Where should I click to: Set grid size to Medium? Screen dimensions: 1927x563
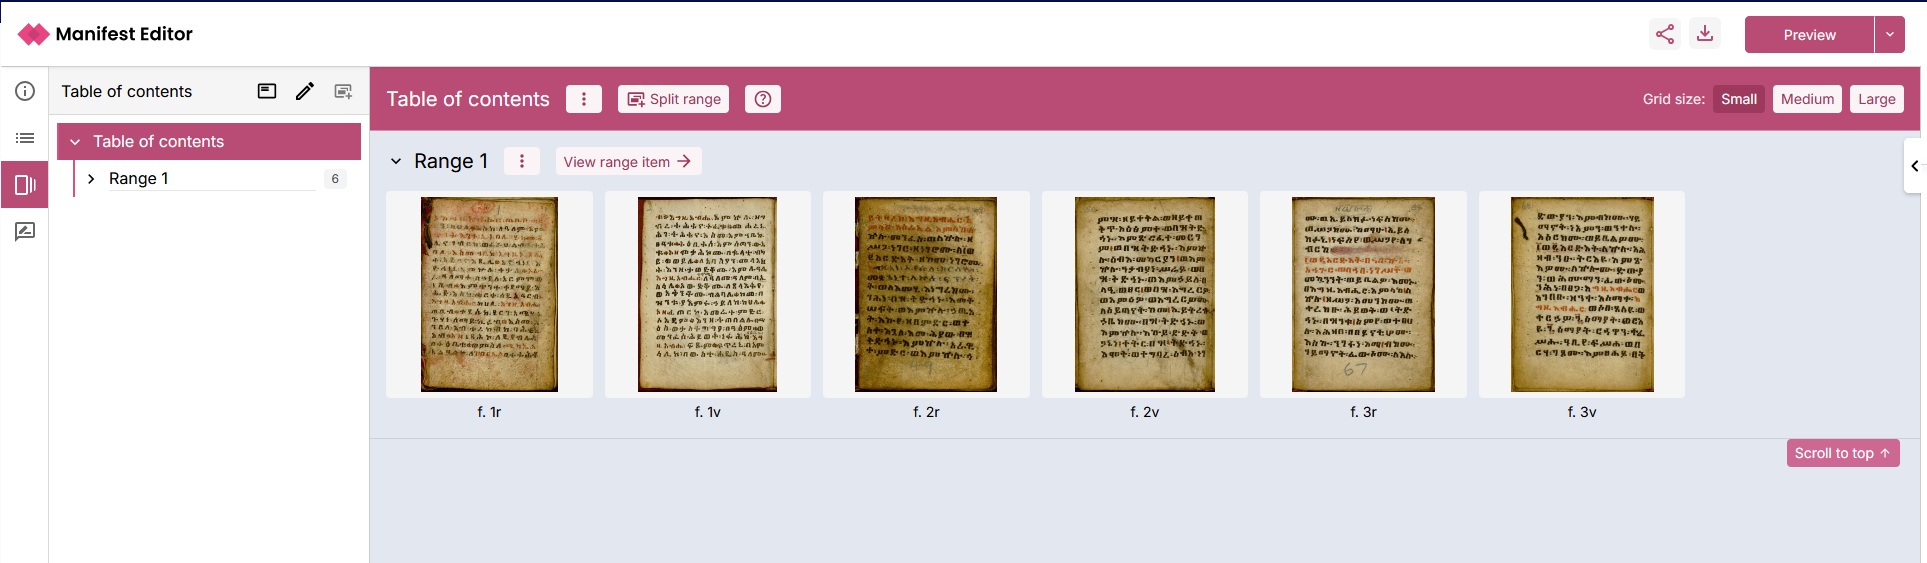[x=1807, y=99]
